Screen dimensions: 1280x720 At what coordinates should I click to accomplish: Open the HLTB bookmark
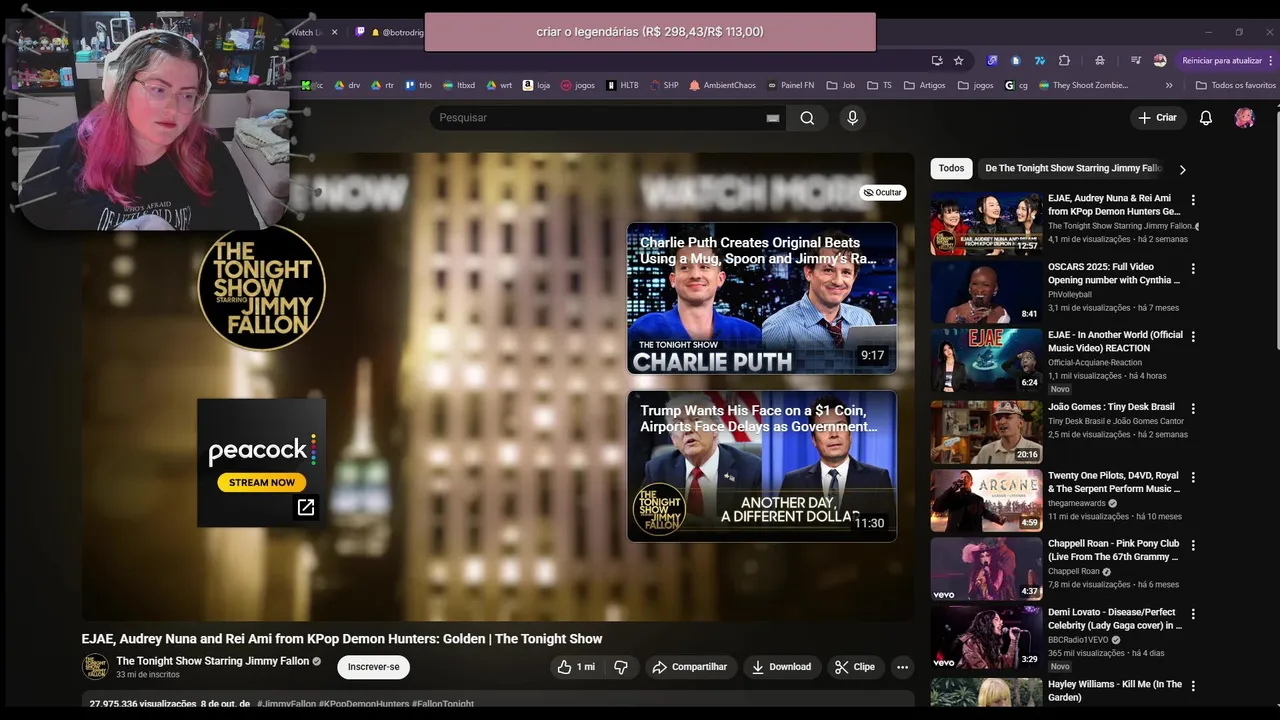[x=622, y=85]
